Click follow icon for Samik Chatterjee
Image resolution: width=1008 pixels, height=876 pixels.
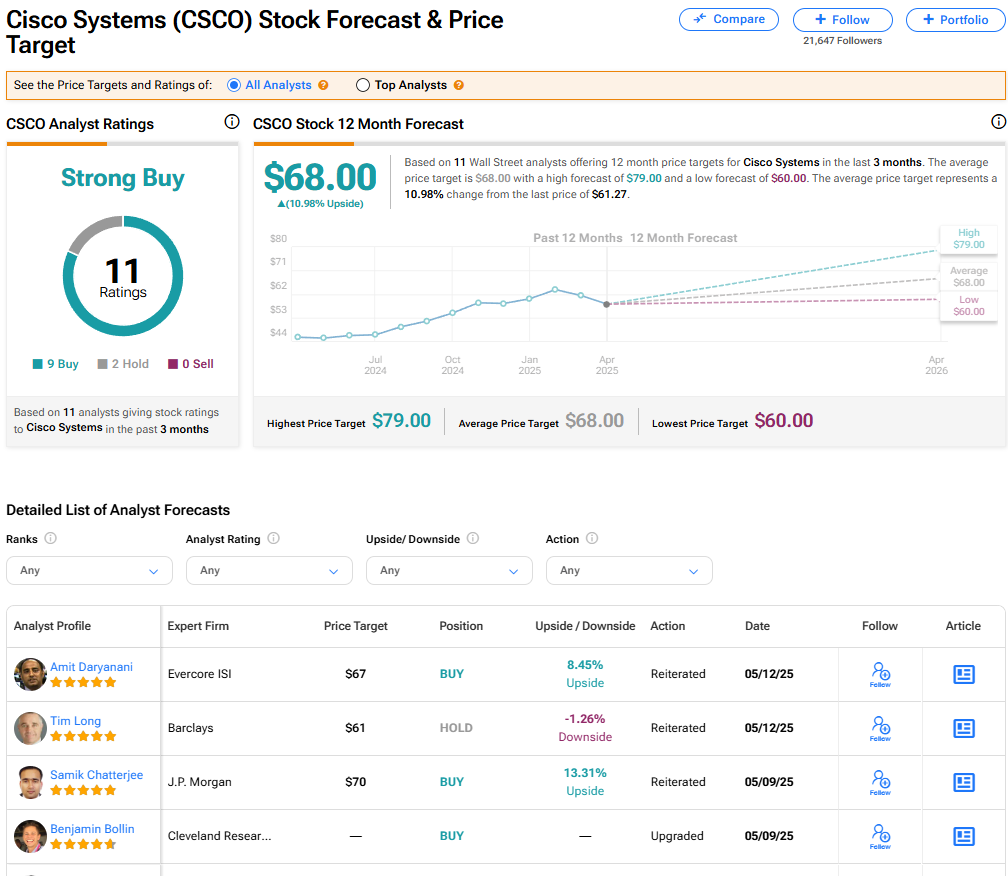(x=880, y=782)
